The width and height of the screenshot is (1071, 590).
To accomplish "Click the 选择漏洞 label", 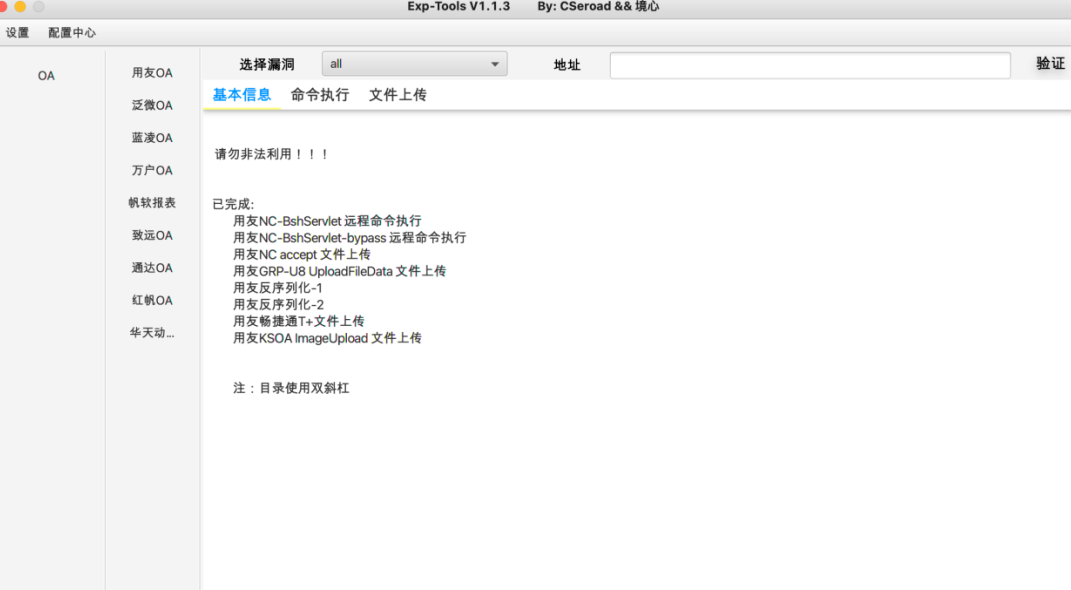I will (267, 65).
